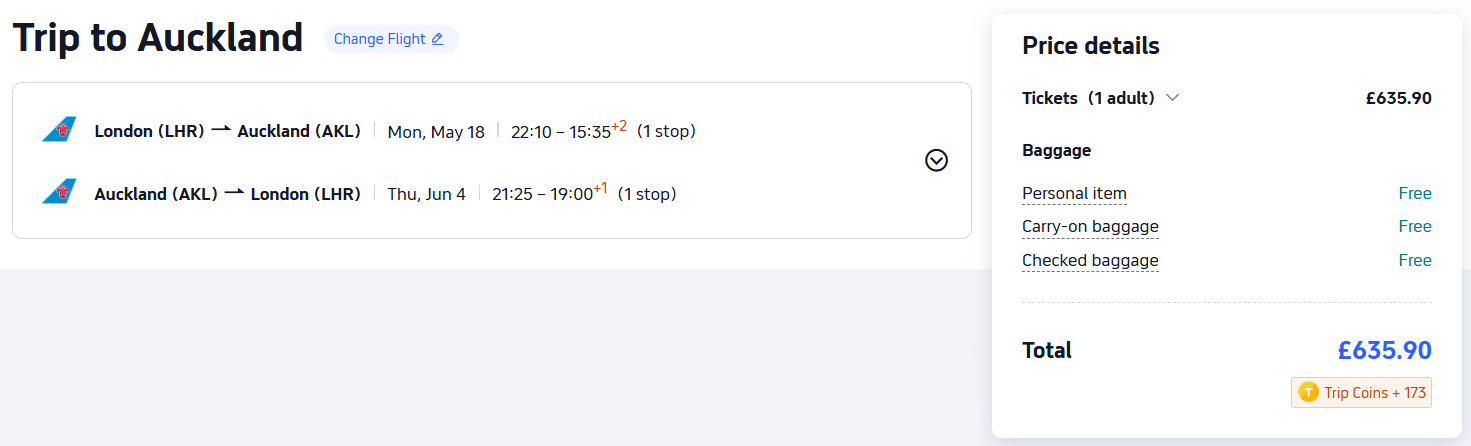
Task: Click the (1 stop) label on return flight
Action: point(647,194)
